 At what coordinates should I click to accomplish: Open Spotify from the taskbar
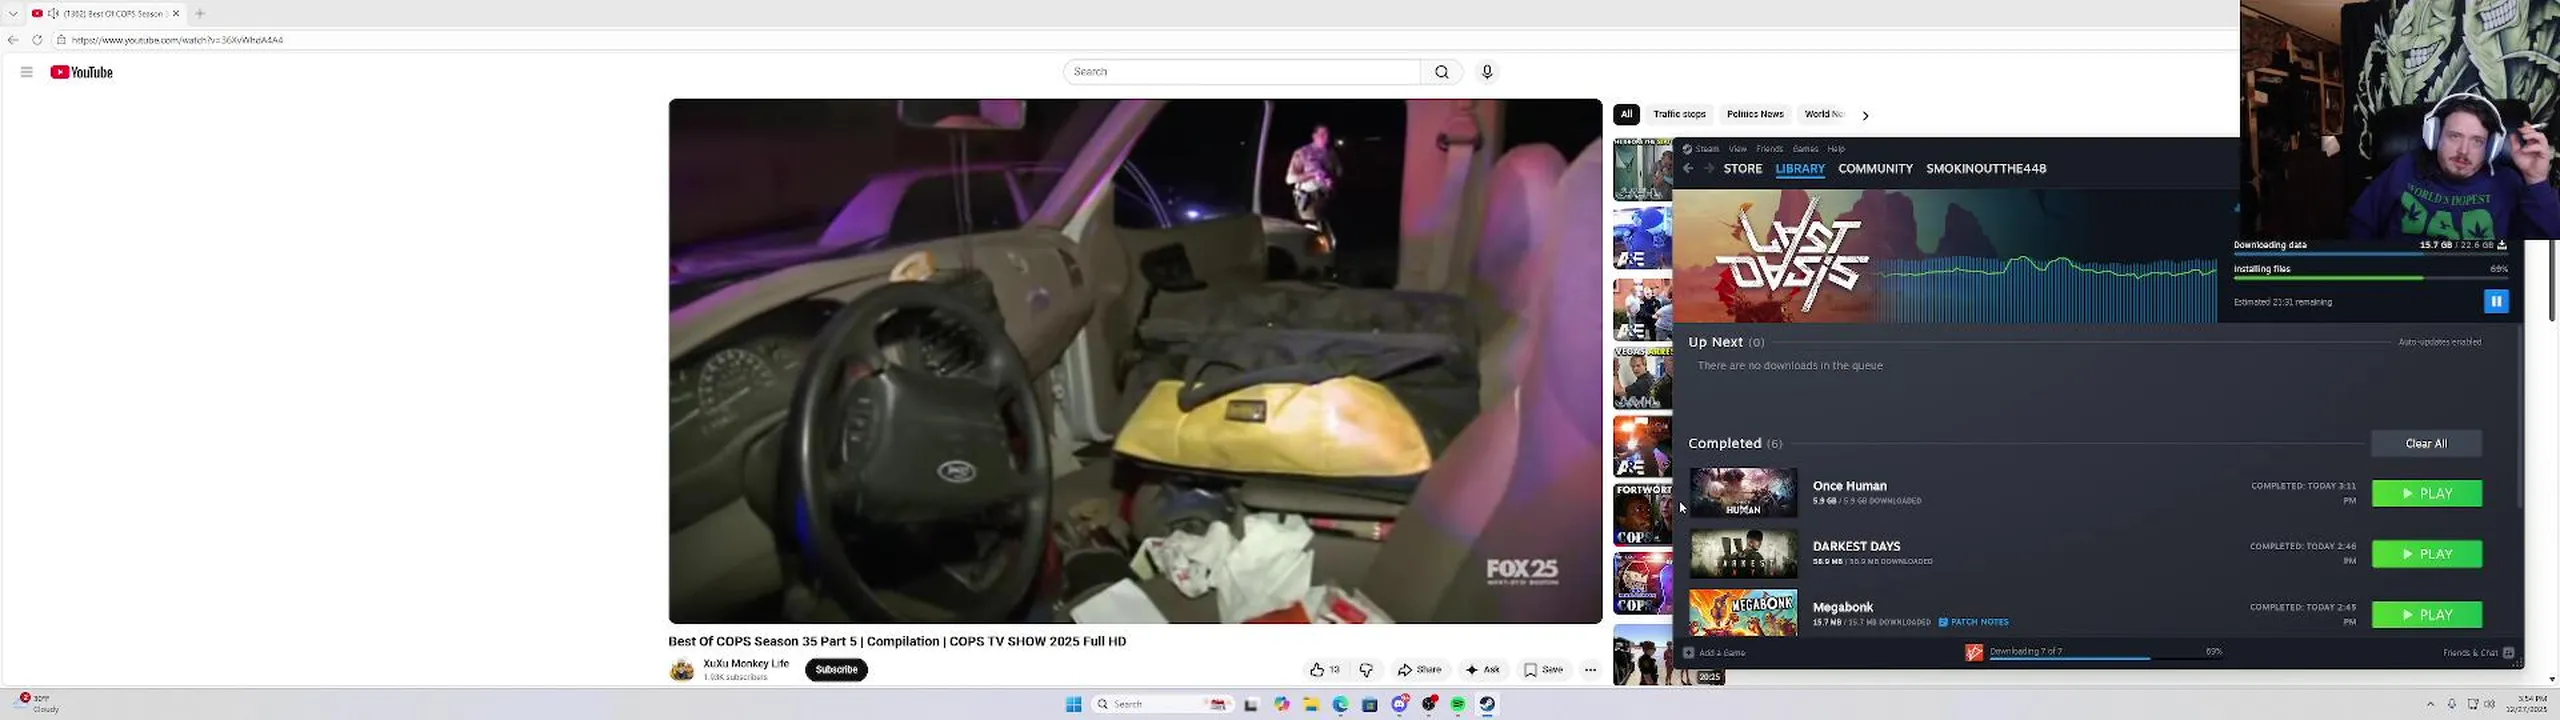[1458, 704]
